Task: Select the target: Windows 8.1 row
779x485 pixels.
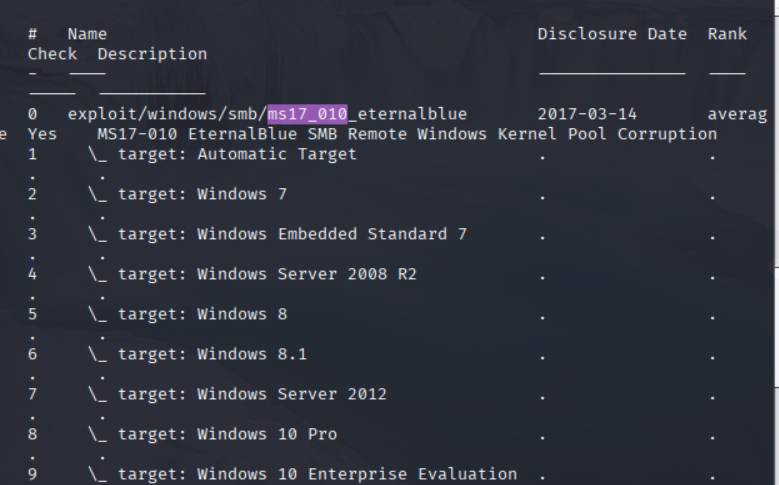Action: pos(198,354)
